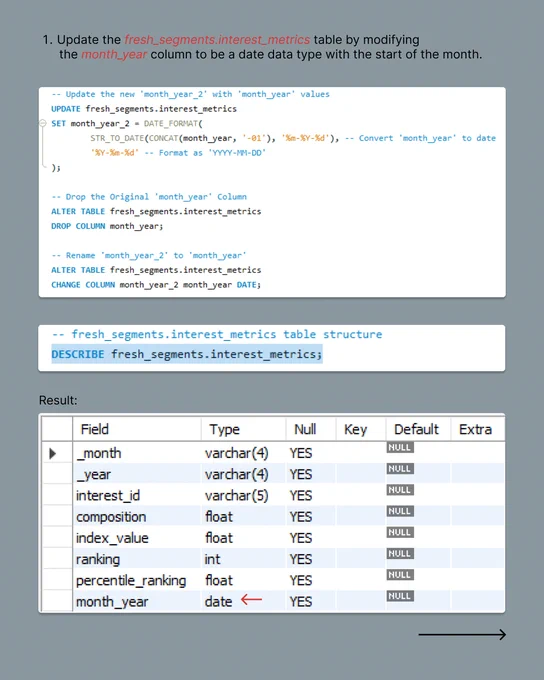
Task: Click the NULL default badge for _month
Action: click(x=400, y=448)
